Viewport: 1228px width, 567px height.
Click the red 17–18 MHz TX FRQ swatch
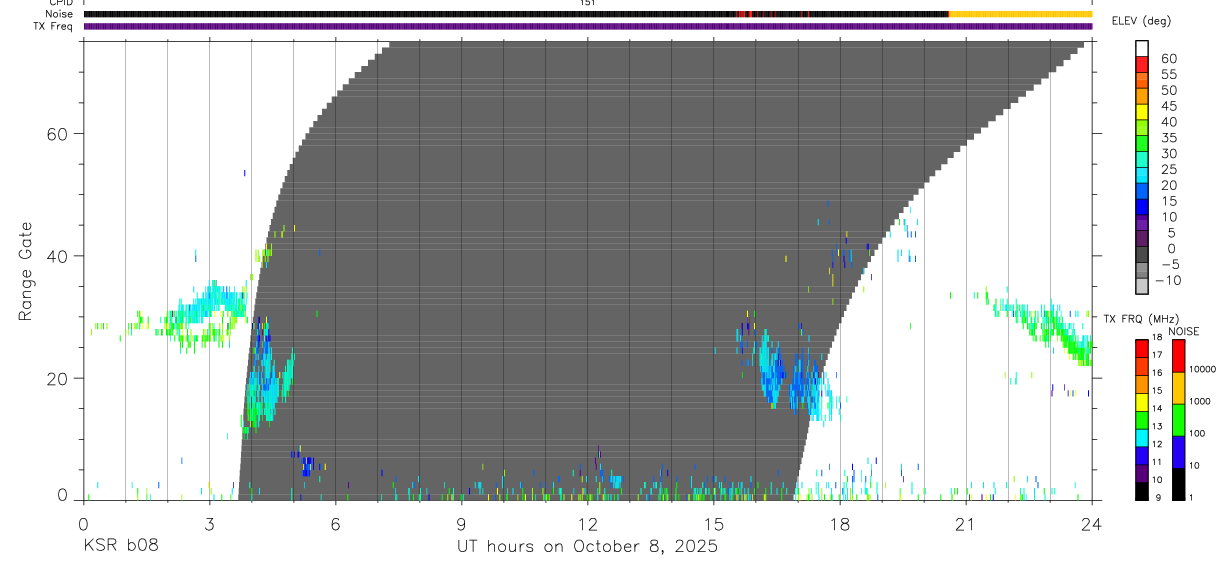coord(1142,349)
